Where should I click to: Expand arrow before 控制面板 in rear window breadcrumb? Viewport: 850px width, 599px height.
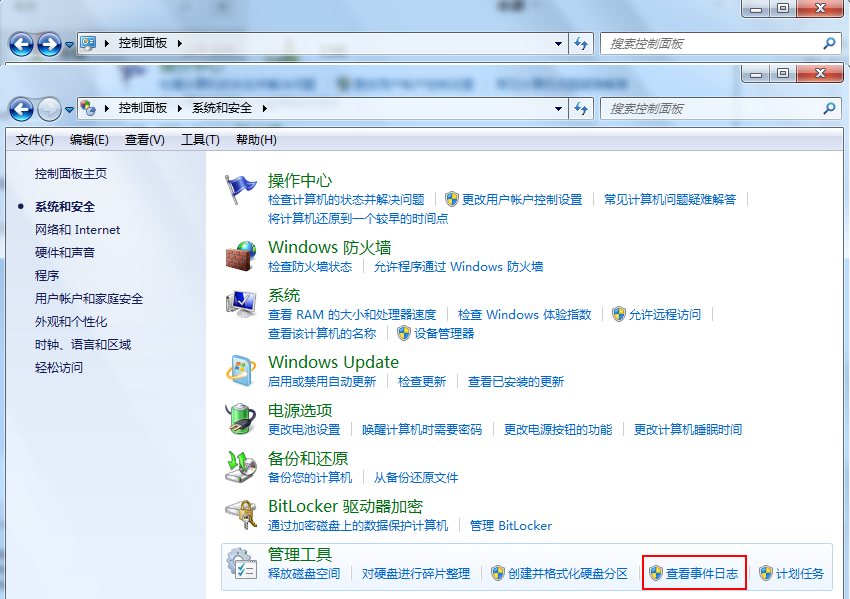click(x=107, y=43)
